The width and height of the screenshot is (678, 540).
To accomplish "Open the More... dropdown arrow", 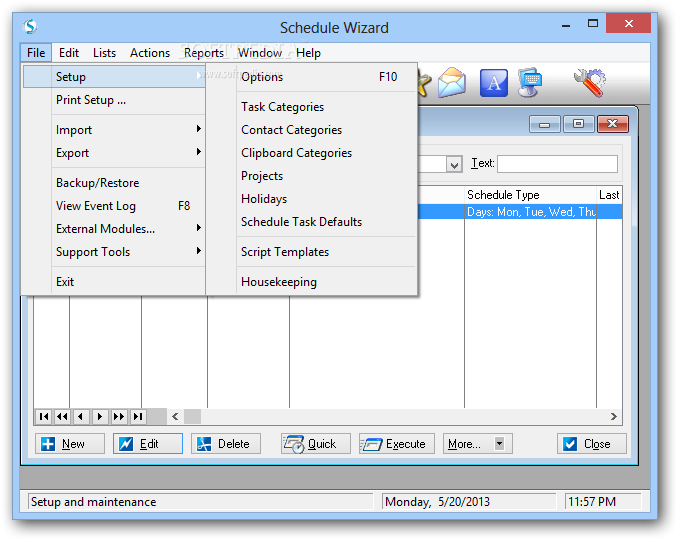I will 499,444.
